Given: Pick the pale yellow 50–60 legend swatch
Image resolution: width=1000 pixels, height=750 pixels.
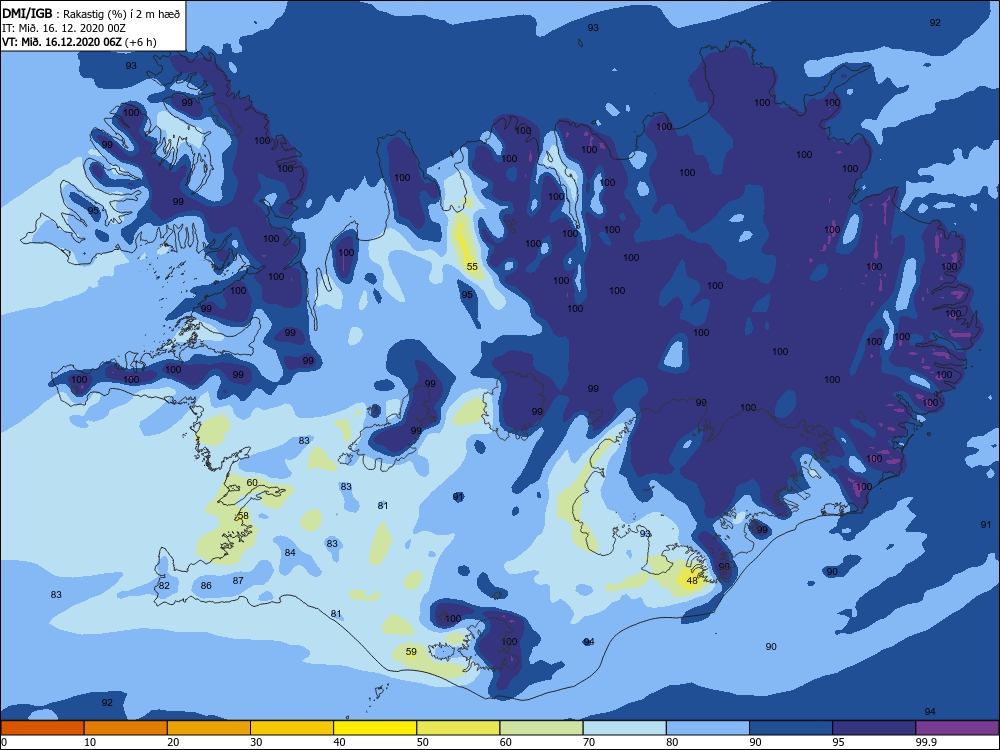Looking at the screenshot, I should click(x=458, y=728).
